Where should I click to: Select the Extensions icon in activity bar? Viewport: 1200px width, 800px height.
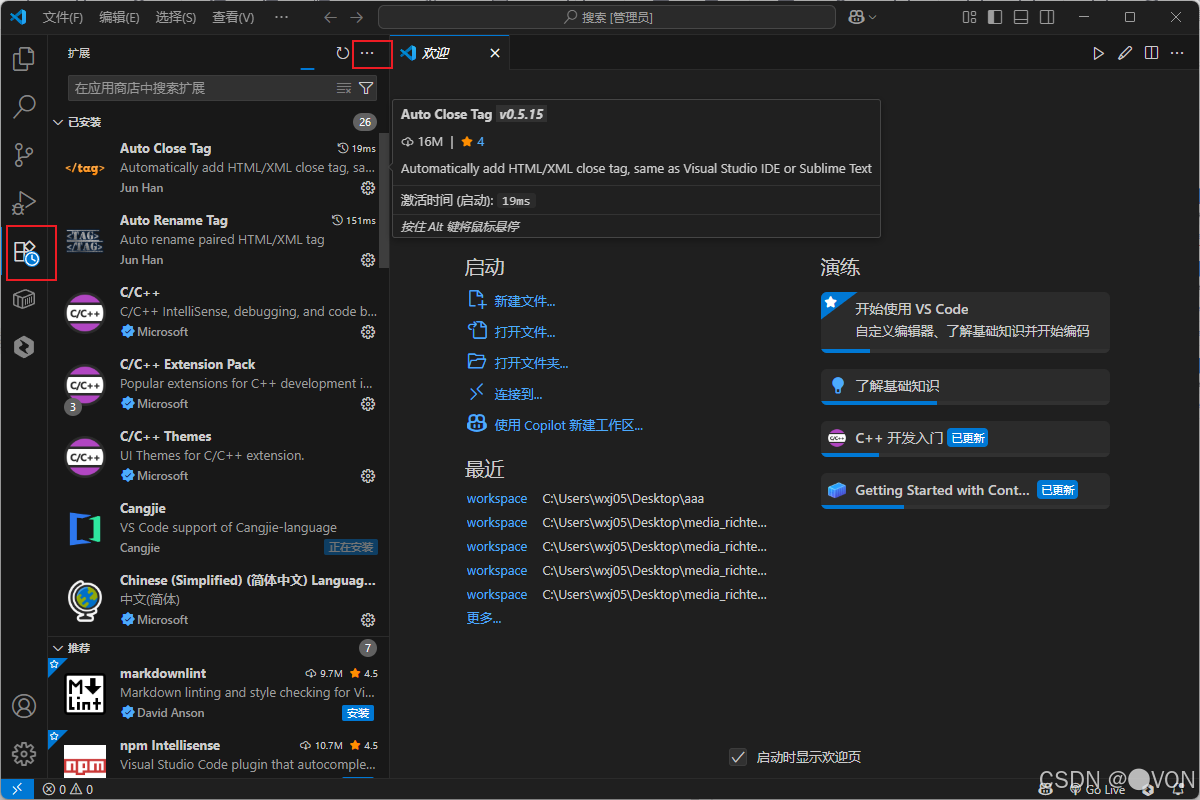27,252
